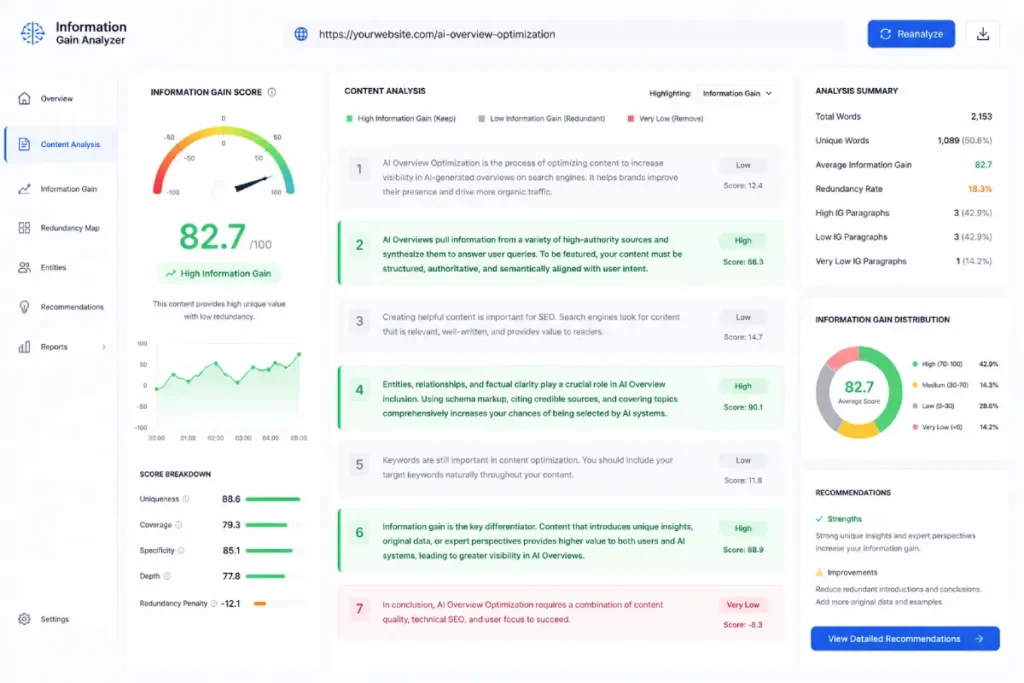1024x683 pixels.
Task: Click the Strengths checkmark icon
Action: pos(819,518)
